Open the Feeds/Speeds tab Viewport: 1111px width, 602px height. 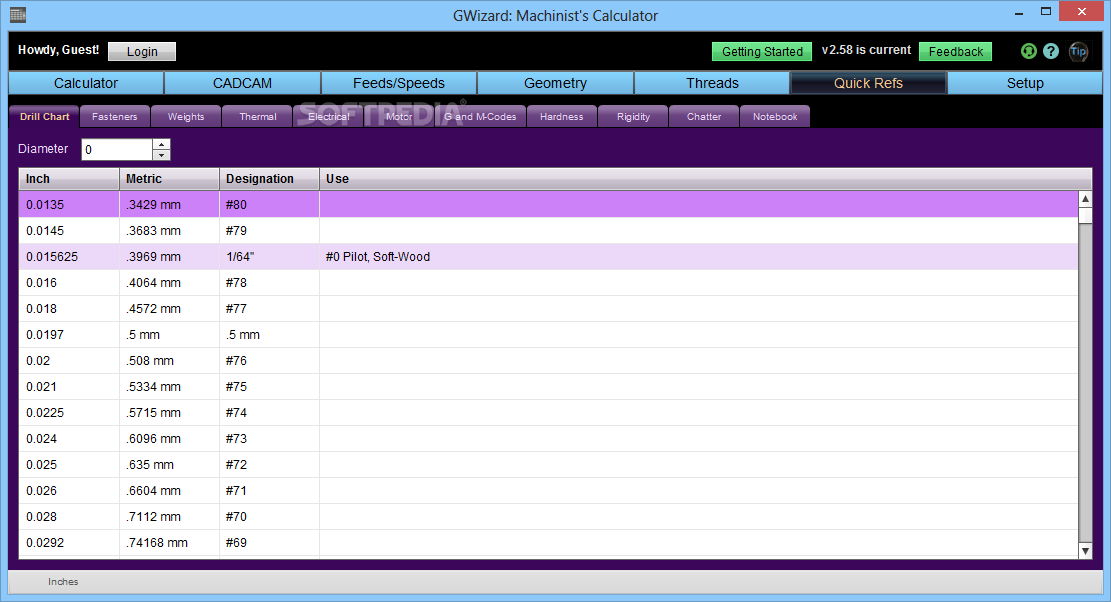pos(399,83)
